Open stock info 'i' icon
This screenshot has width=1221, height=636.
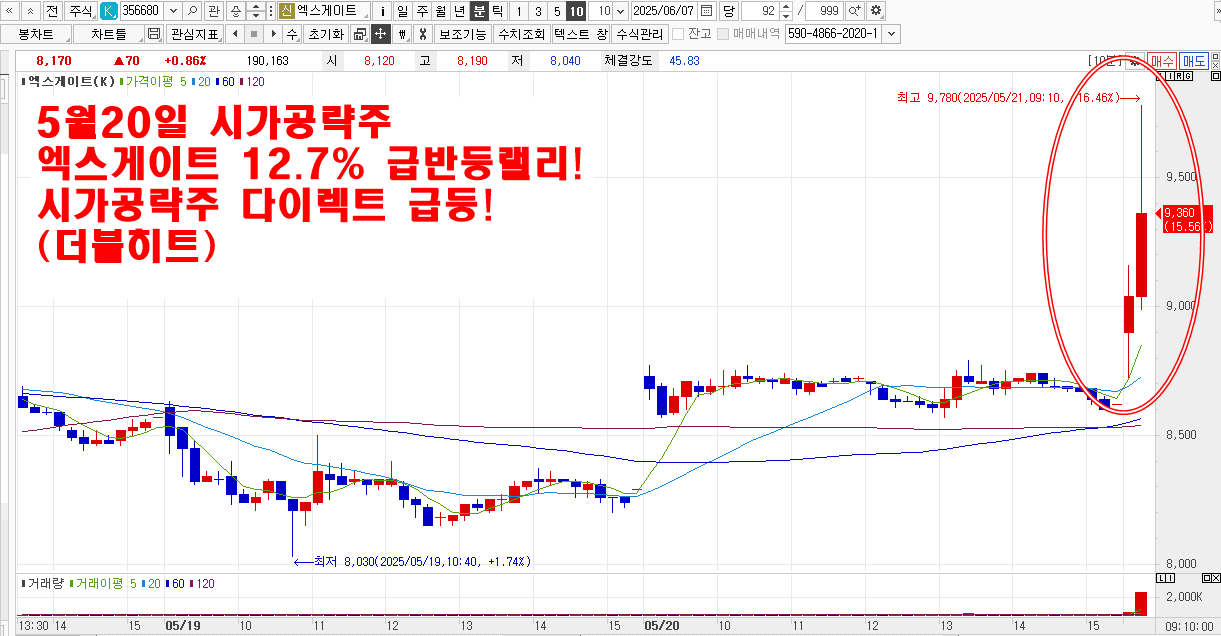(x=382, y=11)
